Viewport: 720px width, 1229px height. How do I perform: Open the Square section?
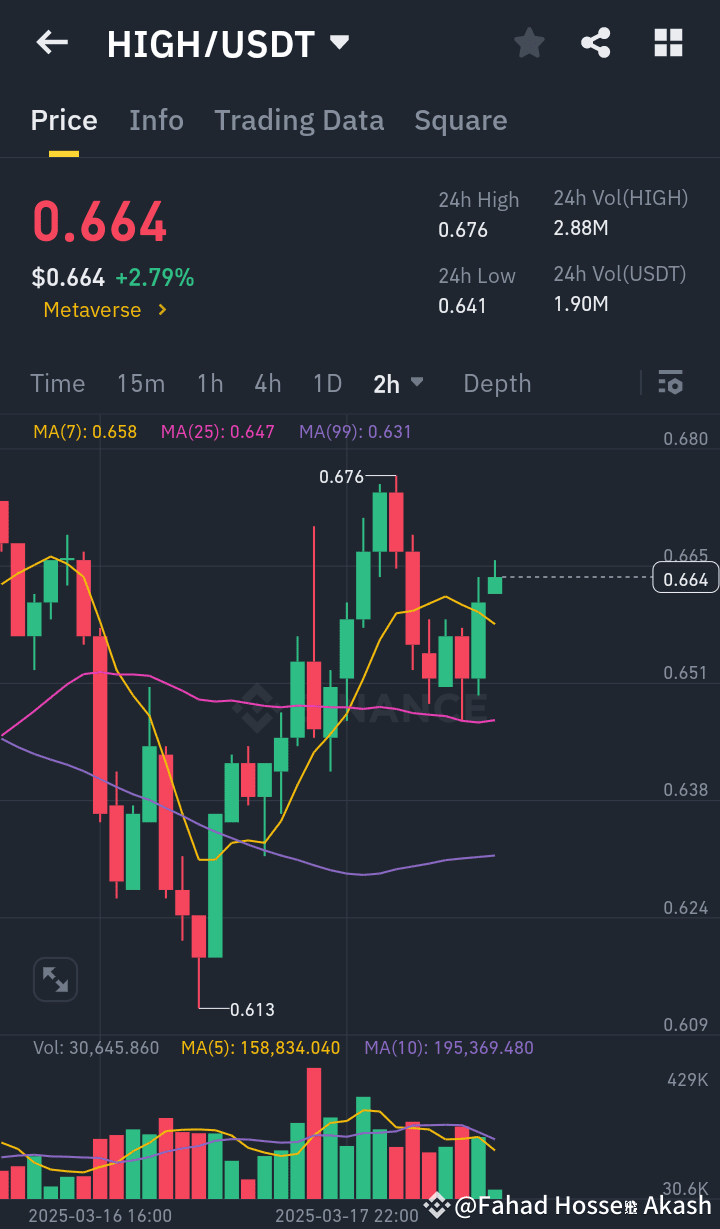tap(461, 120)
